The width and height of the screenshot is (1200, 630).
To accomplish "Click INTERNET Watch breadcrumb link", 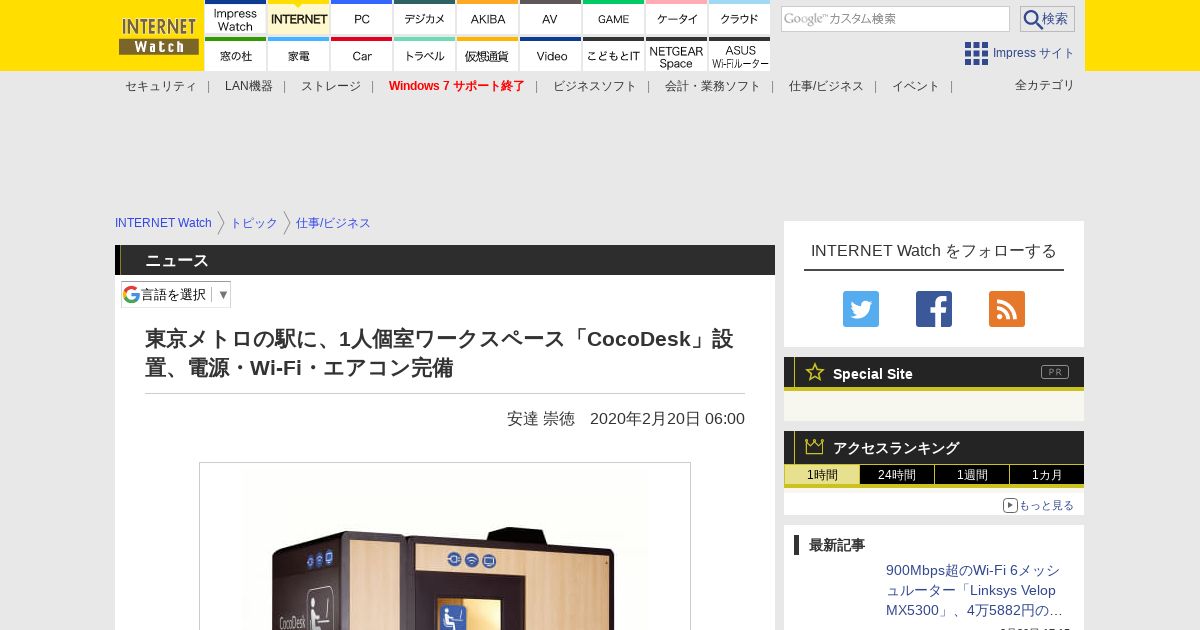I will click(163, 223).
